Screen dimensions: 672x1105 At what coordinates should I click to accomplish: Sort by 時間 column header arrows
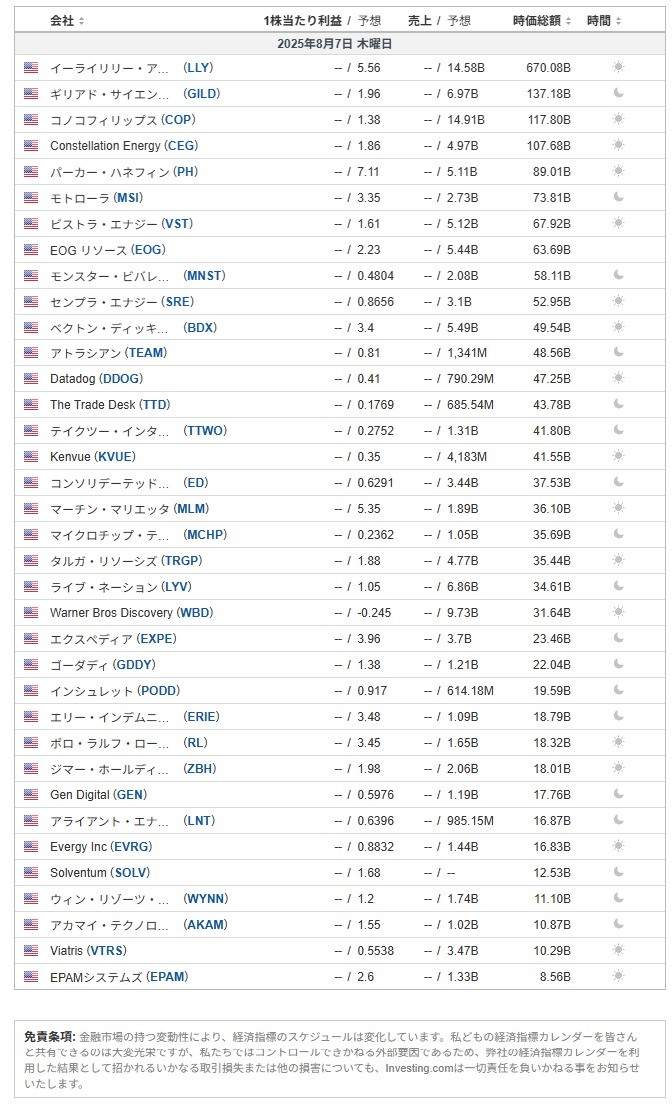tap(619, 21)
